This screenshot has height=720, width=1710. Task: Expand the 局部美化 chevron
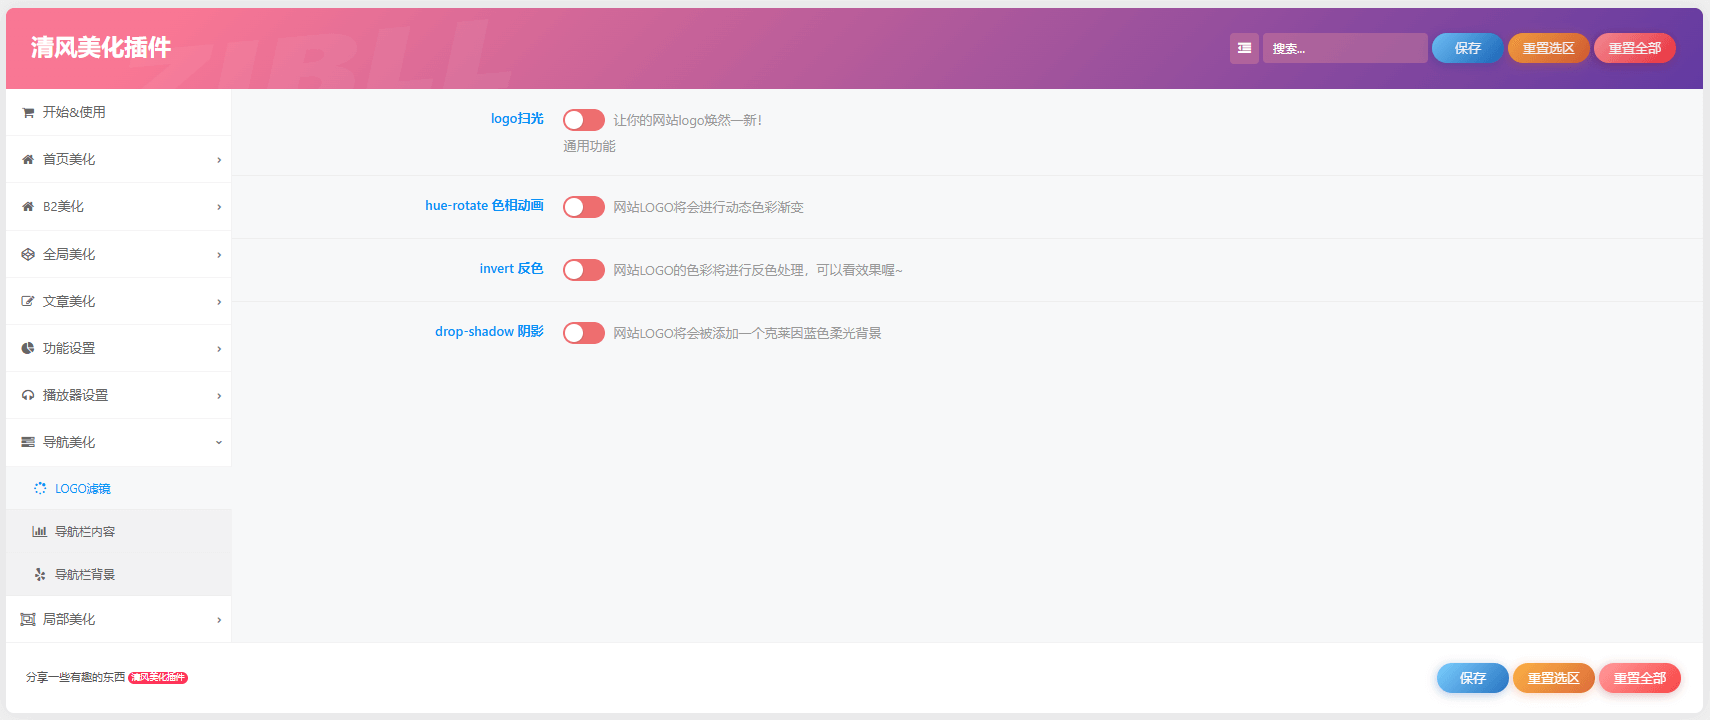(x=219, y=620)
